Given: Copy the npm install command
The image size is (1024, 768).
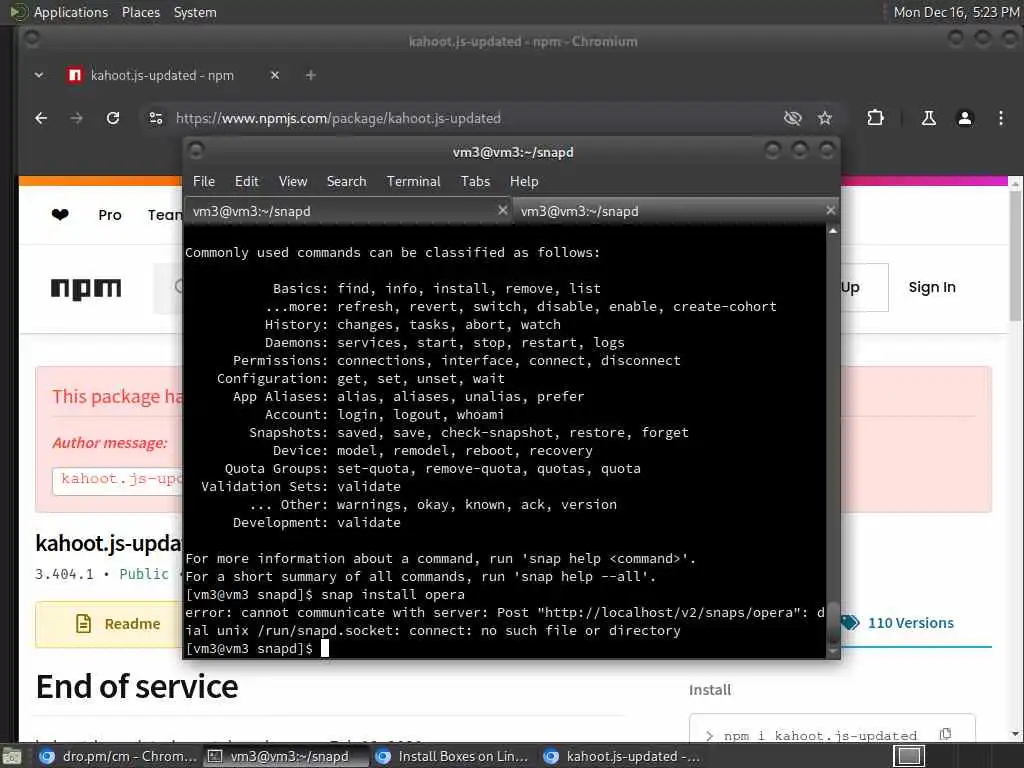Looking at the screenshot, I should coord(945,734).
